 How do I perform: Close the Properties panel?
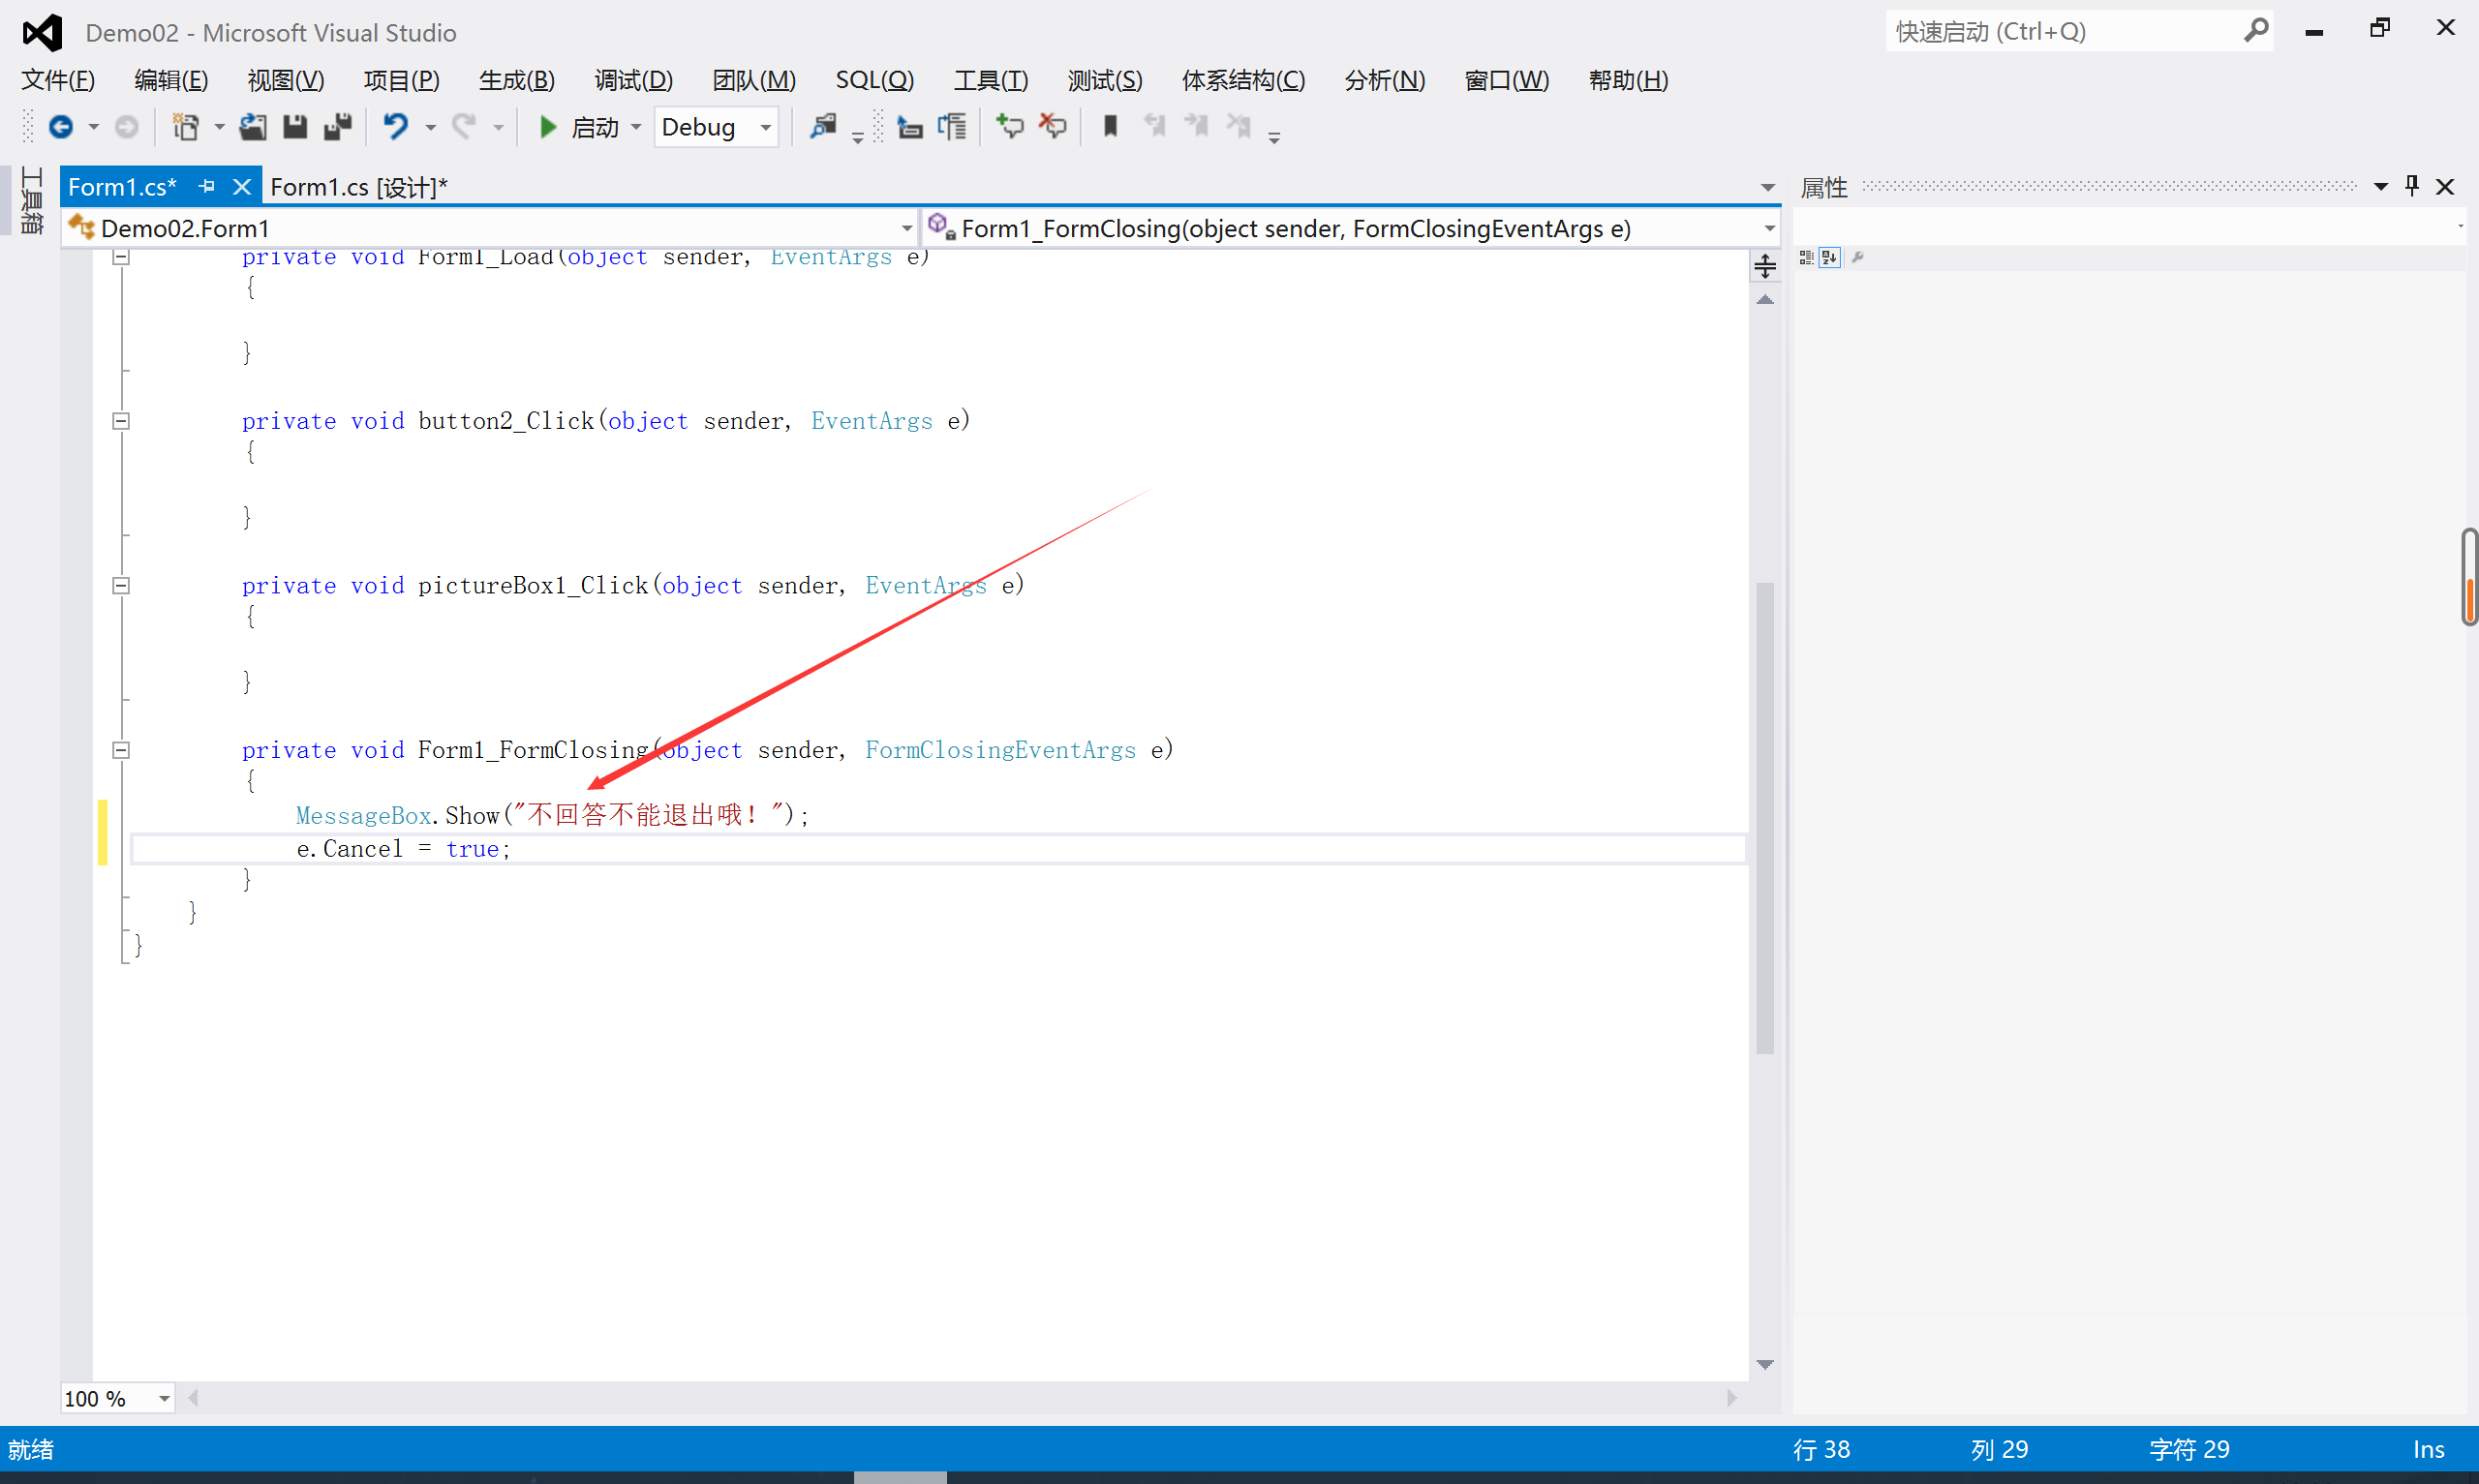click(2445, 186)
